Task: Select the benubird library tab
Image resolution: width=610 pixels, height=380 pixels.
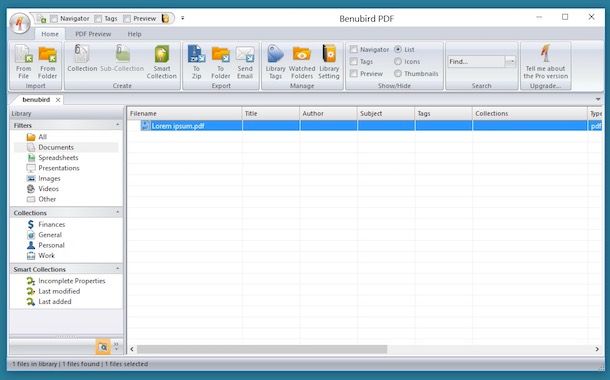Action: [x=36, y=100]
